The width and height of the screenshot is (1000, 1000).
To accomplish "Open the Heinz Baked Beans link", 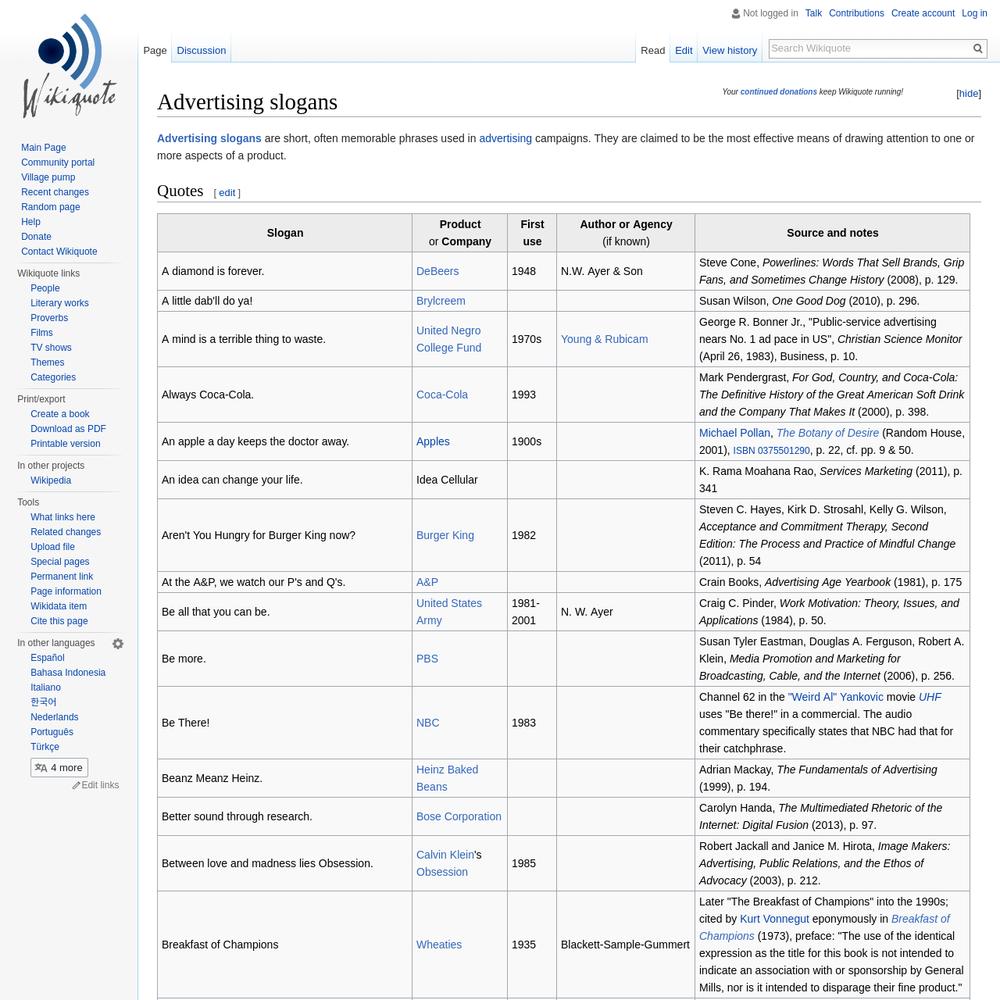I will pos(447,778).
